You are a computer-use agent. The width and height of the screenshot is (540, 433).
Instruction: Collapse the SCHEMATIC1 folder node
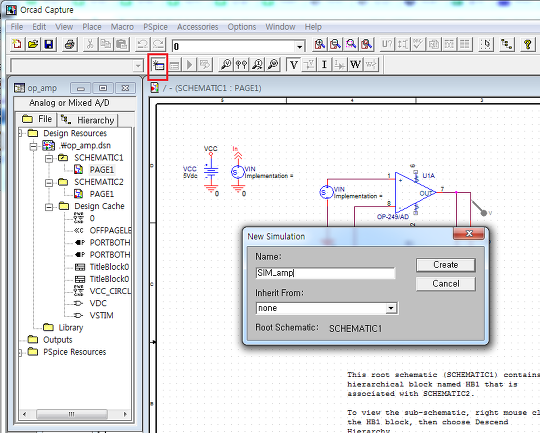(x=49, y=158)
